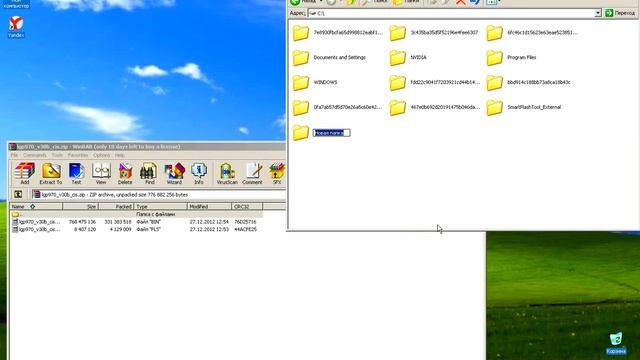This screenshot has height=360, width=640.
Task: Open the Find tool in WinRAR
Action: click(149, 173)
